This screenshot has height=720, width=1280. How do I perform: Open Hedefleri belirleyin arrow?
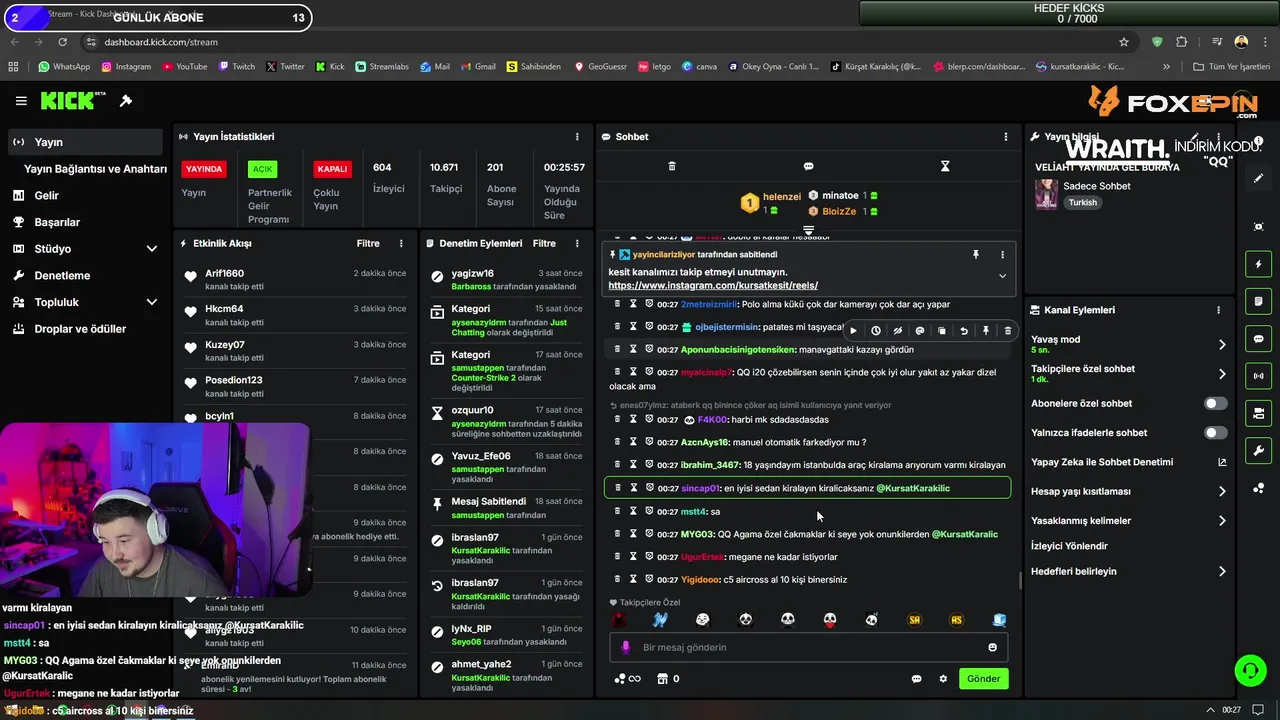[x=1222, y=572]
